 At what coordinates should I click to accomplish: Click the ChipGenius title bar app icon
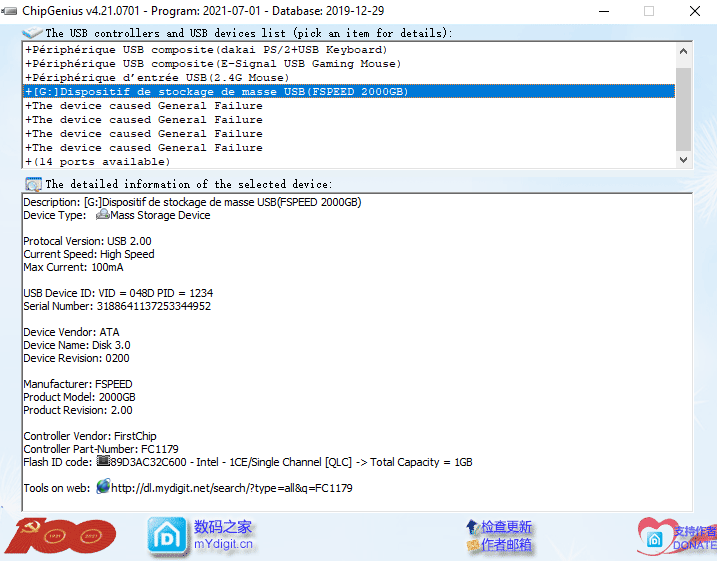tap(9, 11)
